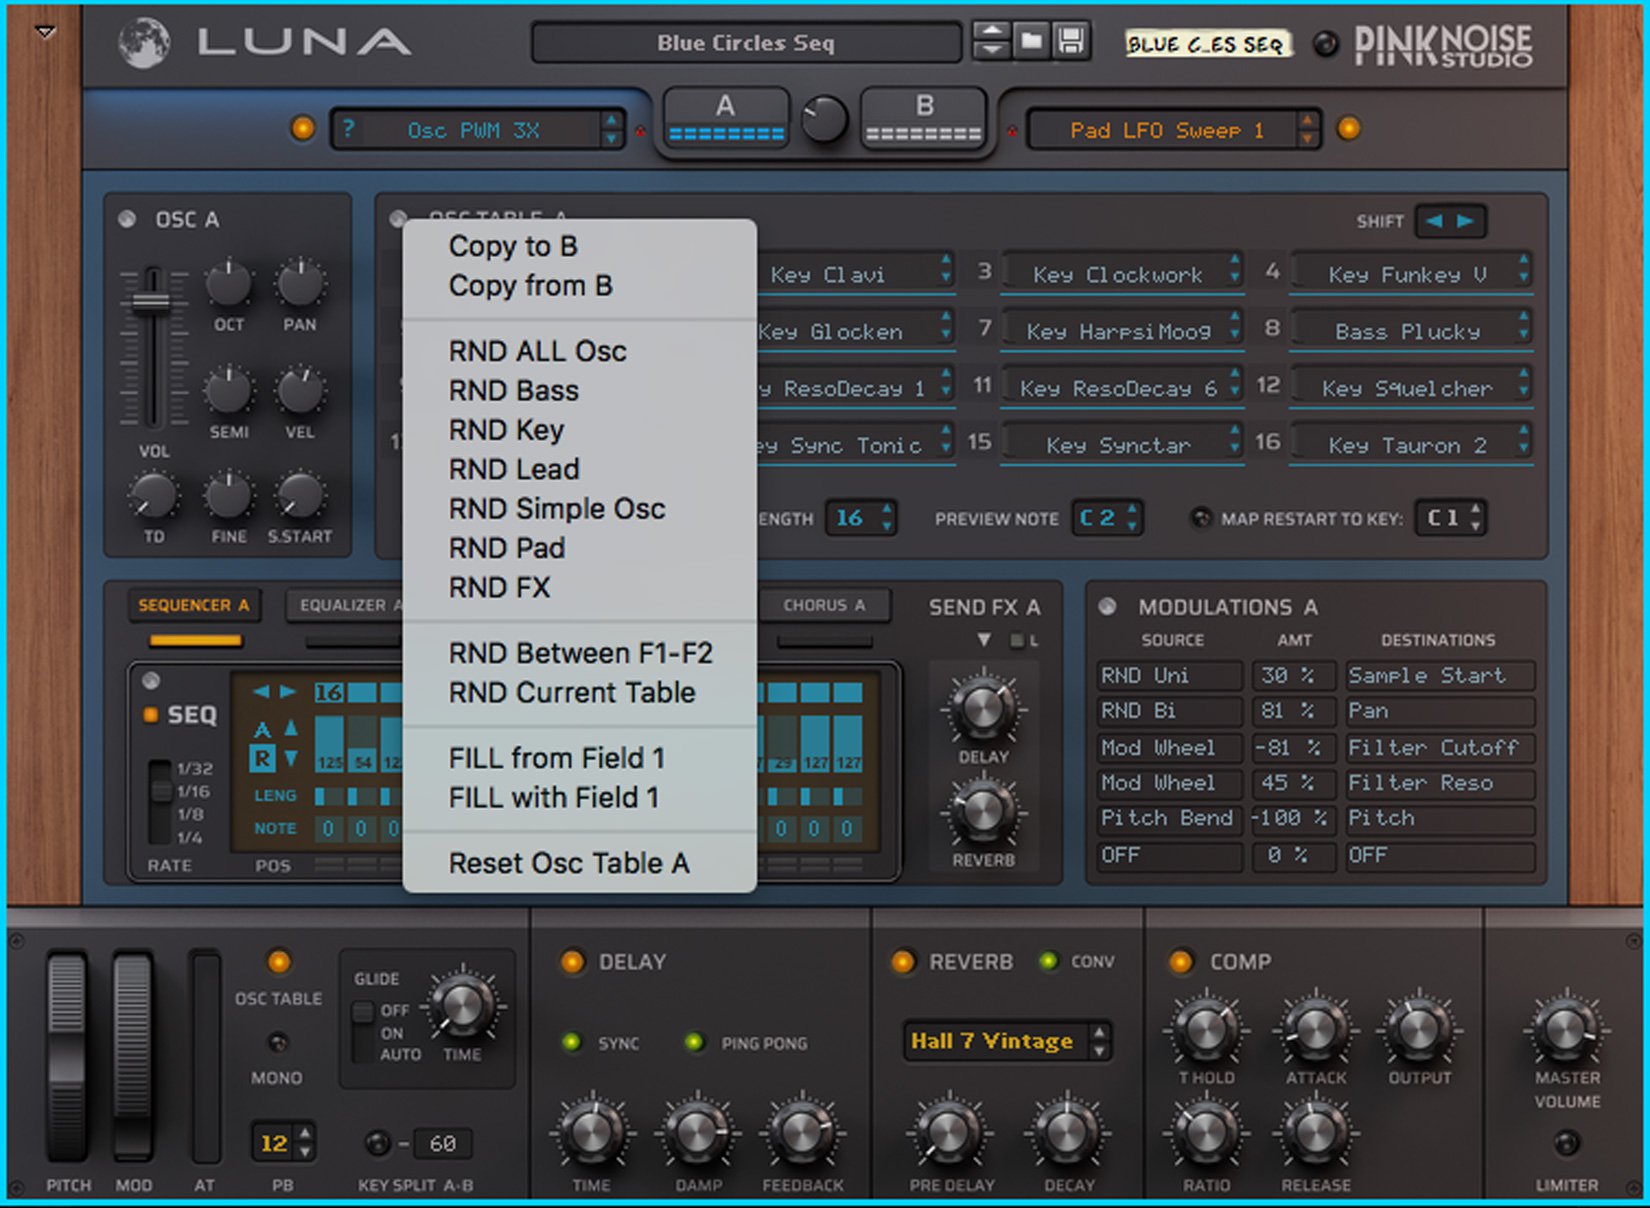Shift Osc Table A left with the arrow
Image resolution: width=1650 pixels, height=1208 pixels.
1434,221
